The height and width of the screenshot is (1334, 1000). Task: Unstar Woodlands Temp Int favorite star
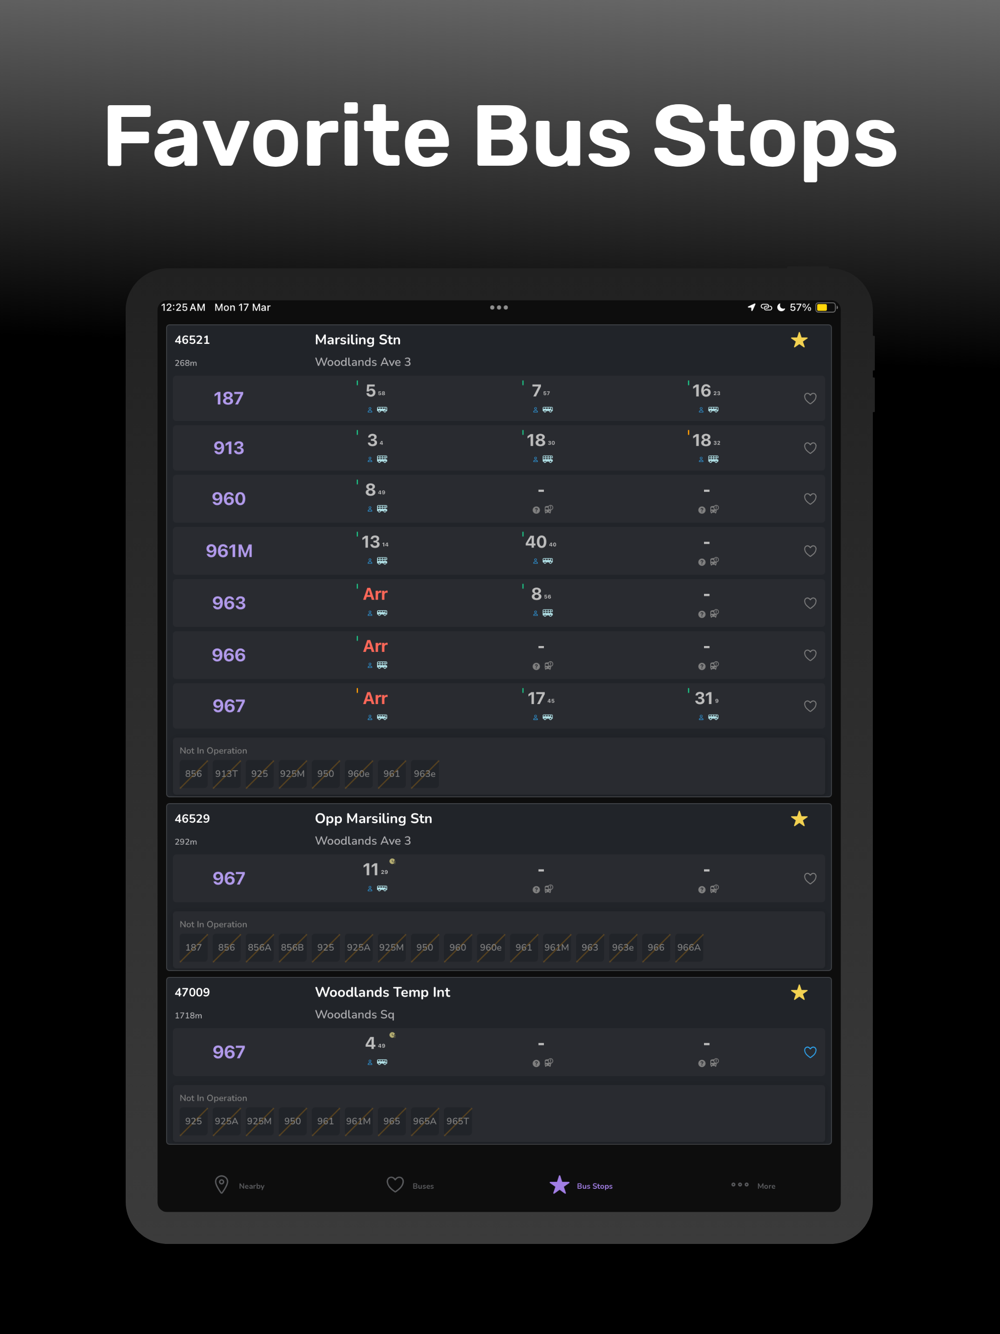click(799, 993)
